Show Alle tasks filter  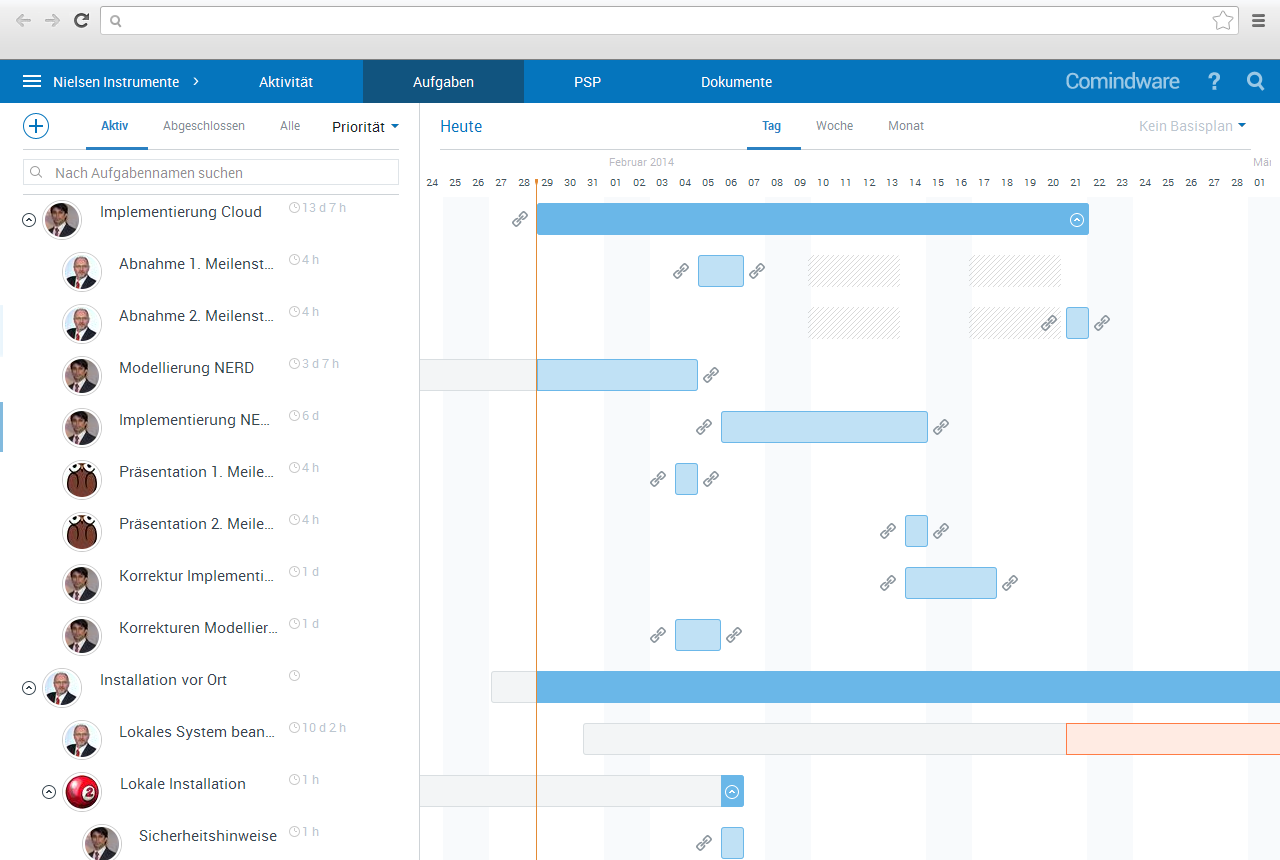click(x=290, y=126)
